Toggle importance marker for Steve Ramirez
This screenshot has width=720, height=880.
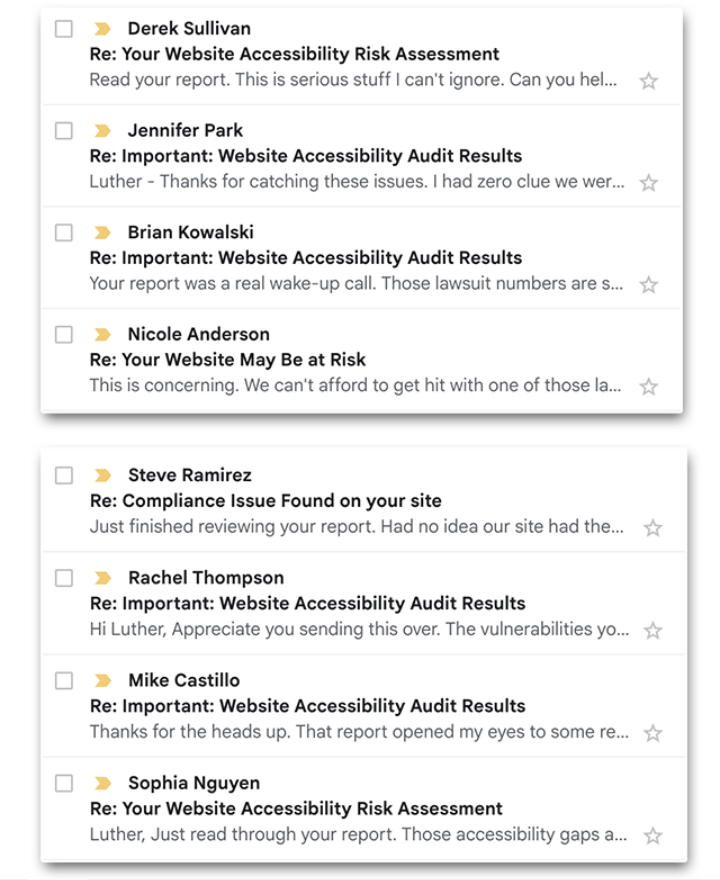tap(102, 476)
